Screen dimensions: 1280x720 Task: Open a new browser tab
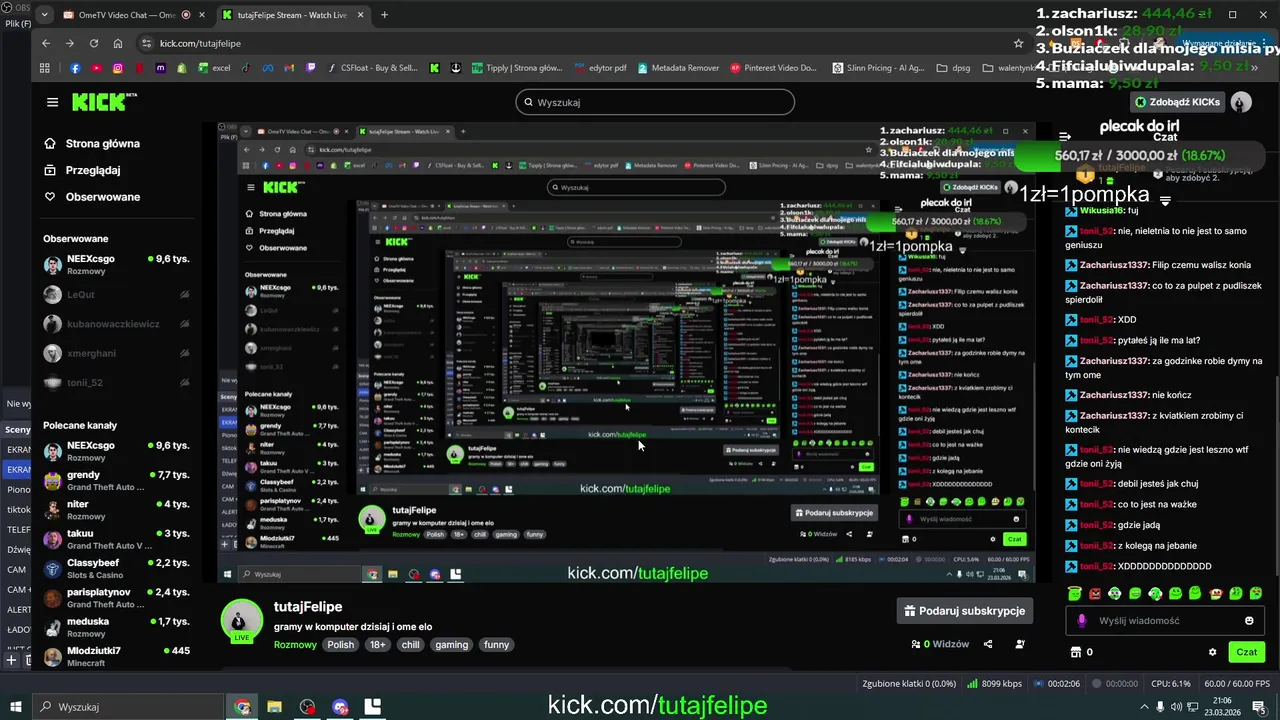click(384, 15)
